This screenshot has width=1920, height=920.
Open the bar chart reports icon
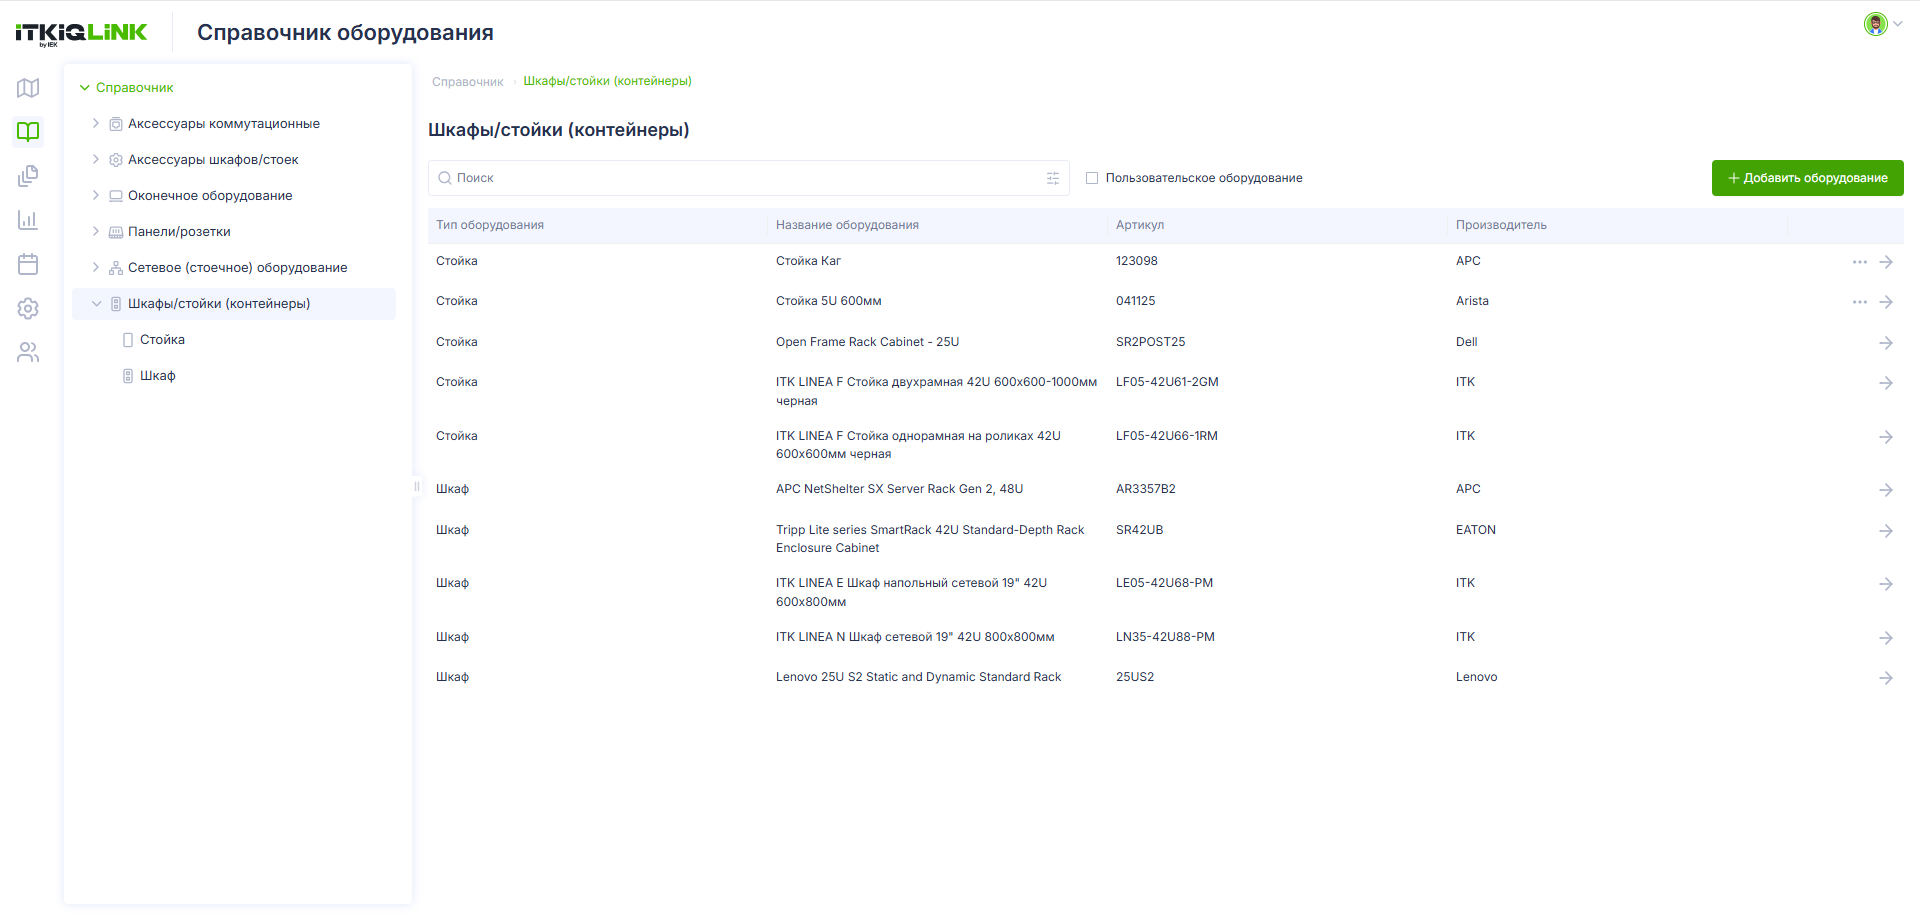pos(28,220)
